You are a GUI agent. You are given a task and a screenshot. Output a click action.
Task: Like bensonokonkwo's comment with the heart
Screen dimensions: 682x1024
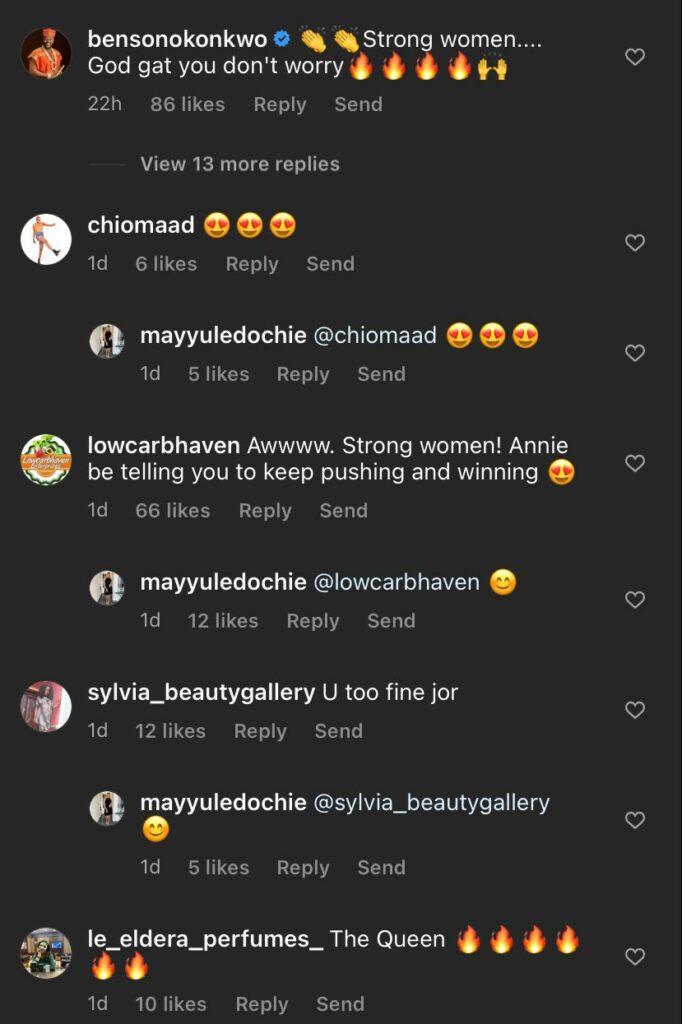click(x=634, y=57)
